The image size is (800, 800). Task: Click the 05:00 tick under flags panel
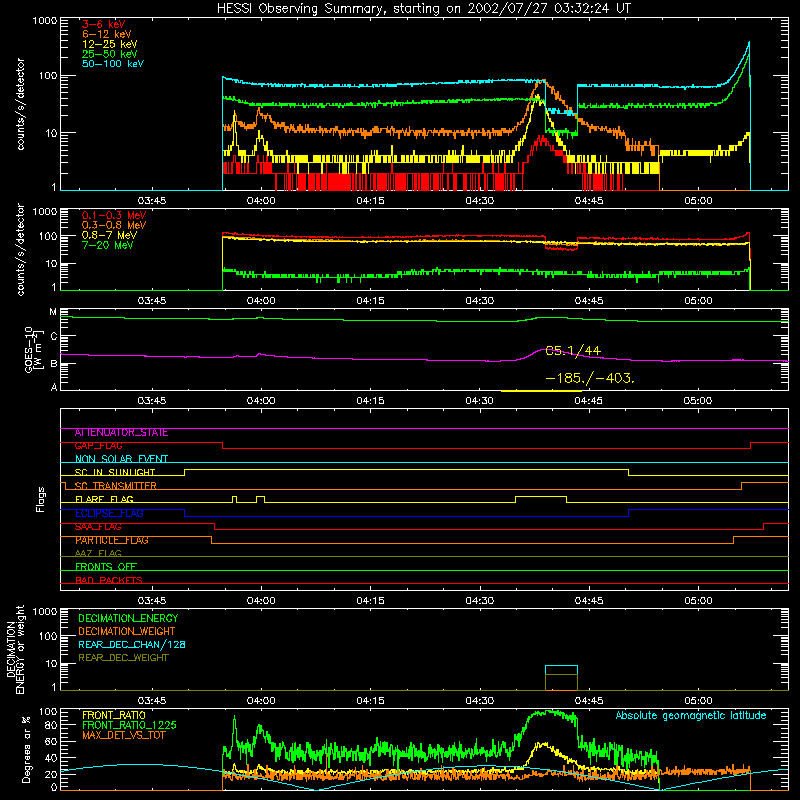tap(698, 601)
